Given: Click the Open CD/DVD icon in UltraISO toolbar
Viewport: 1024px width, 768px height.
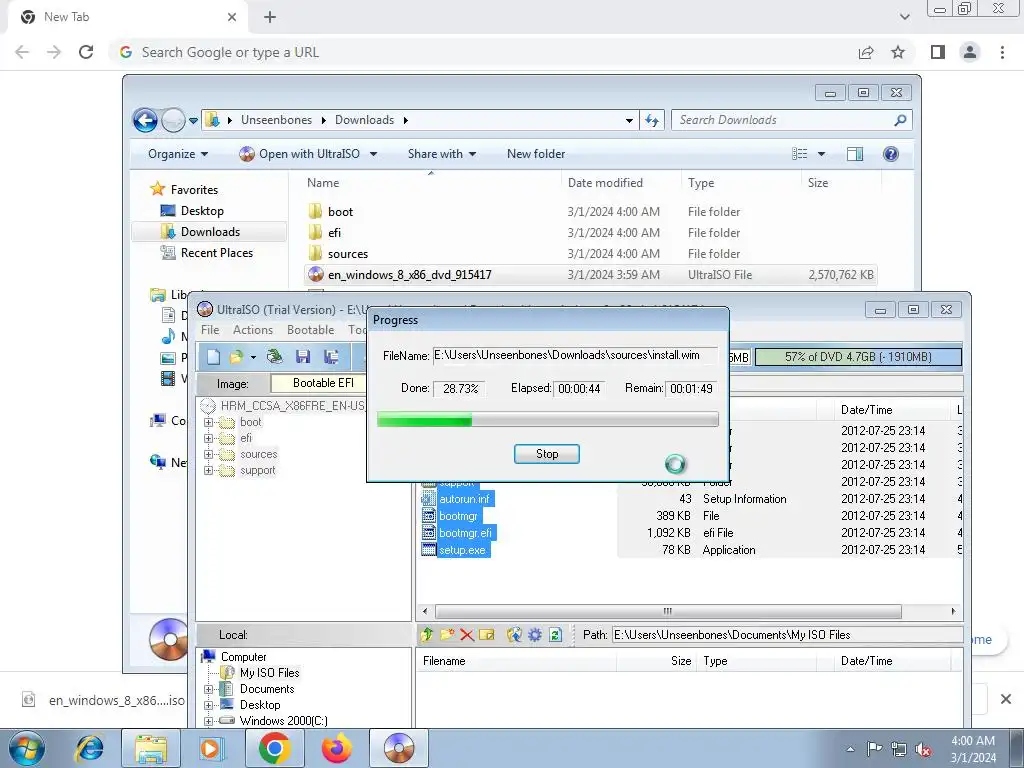Looking at the screenshot, I should (x=275, y=357).
